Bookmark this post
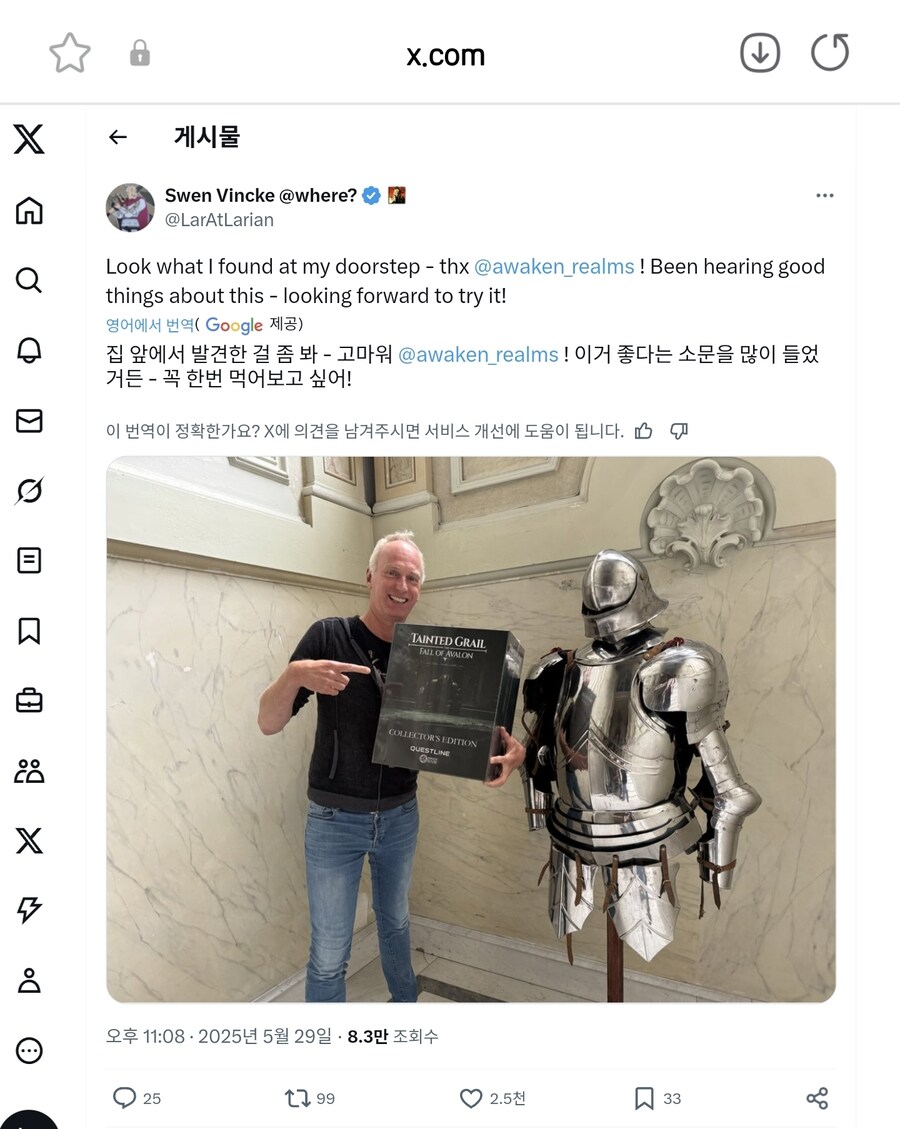This screenshot has width=900, height=1129. pyautogui.click(x=644, y=1098)
